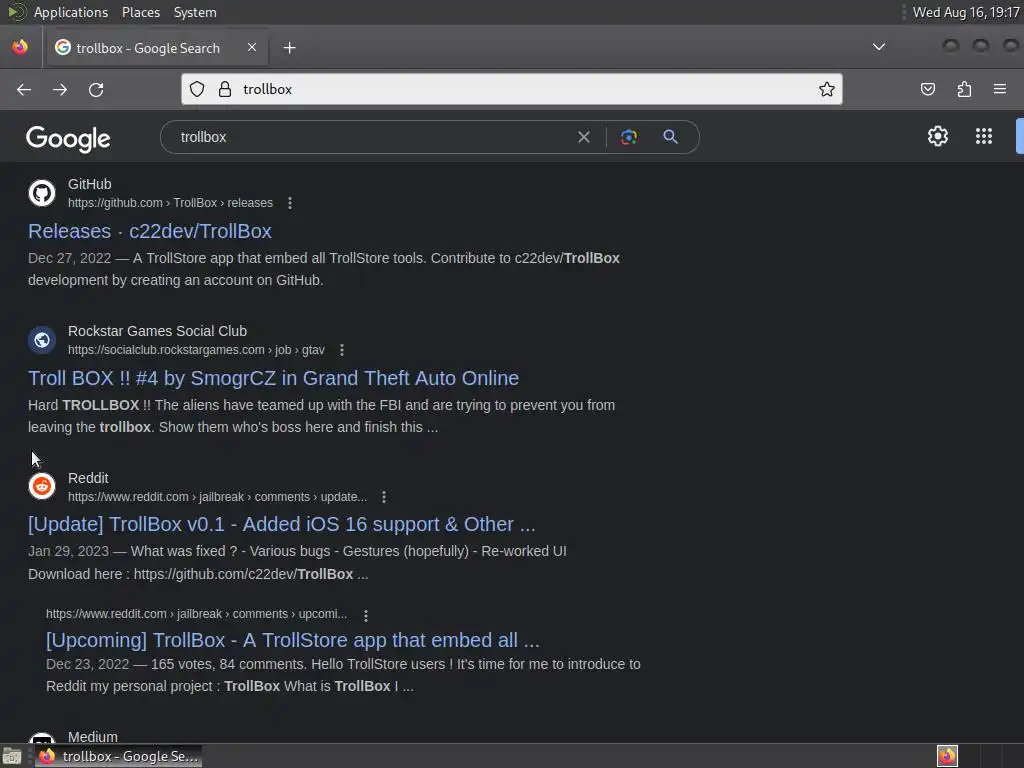Close the trollbox Google Search tab

point(252,47)
